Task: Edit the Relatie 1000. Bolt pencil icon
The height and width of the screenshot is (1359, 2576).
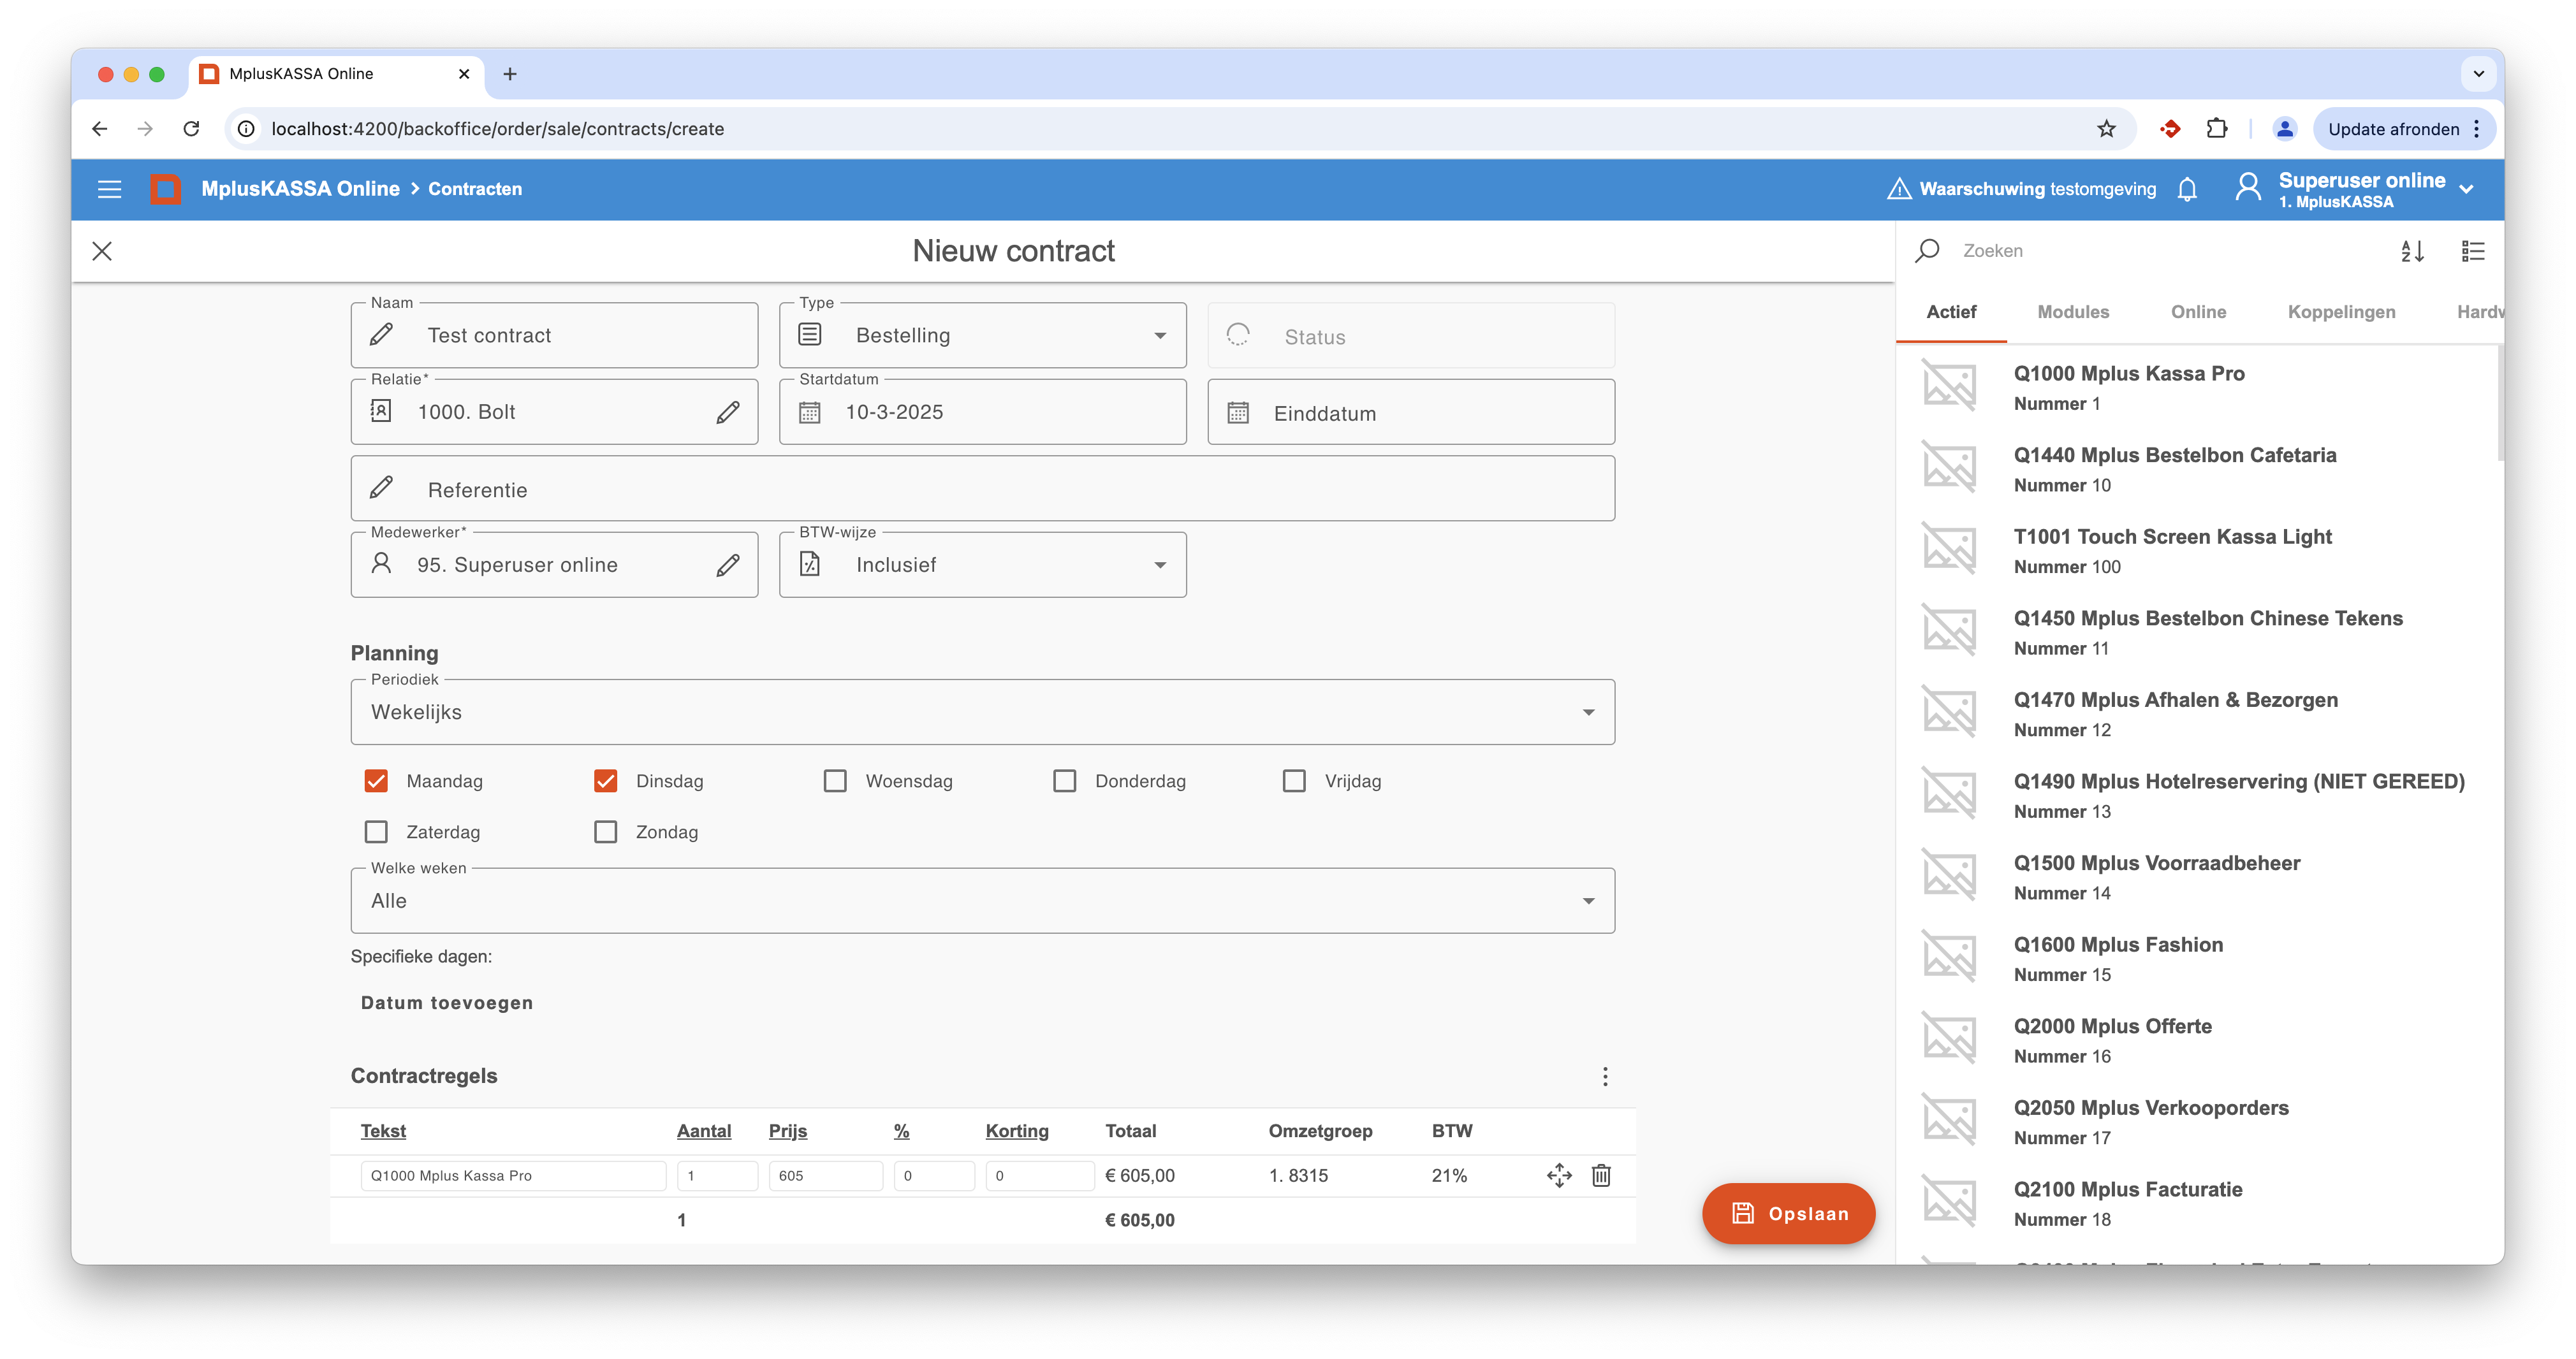Action: (x=728, y=412)
